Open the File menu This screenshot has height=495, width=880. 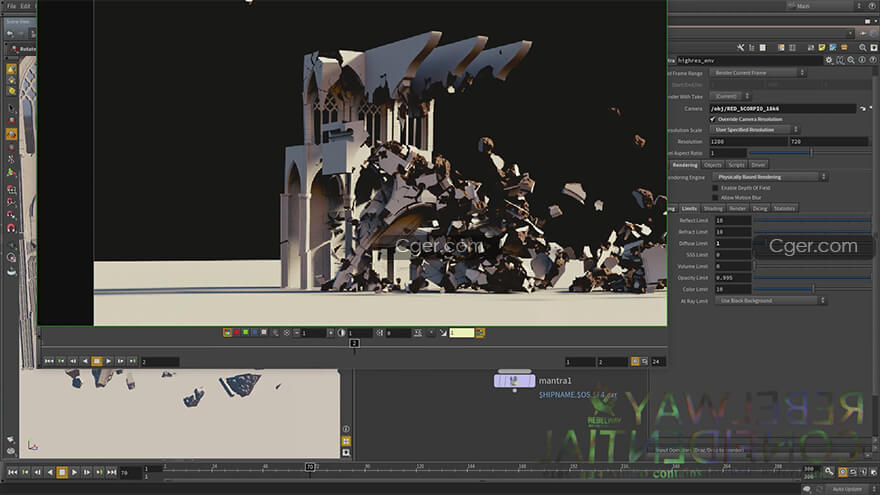point(9,6)
